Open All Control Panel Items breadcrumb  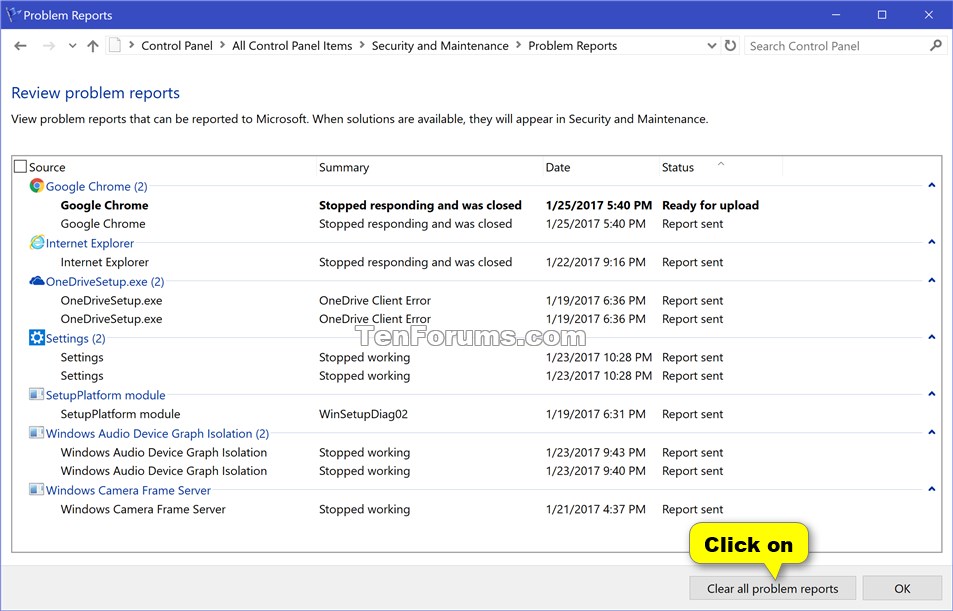click(292, 46)
